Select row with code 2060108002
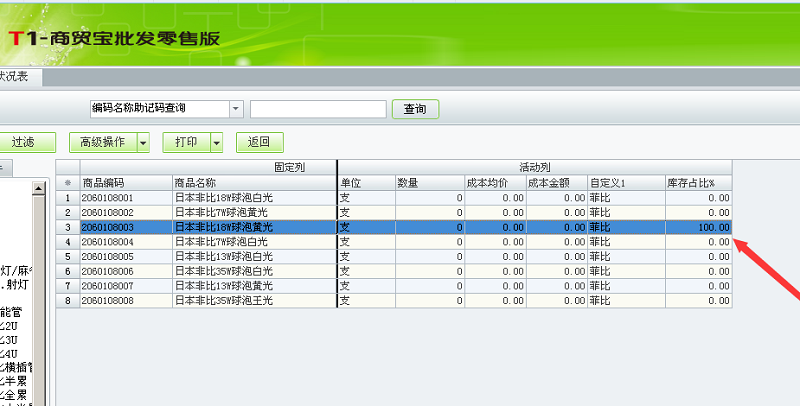800x406 pixels. coord(393,212)
